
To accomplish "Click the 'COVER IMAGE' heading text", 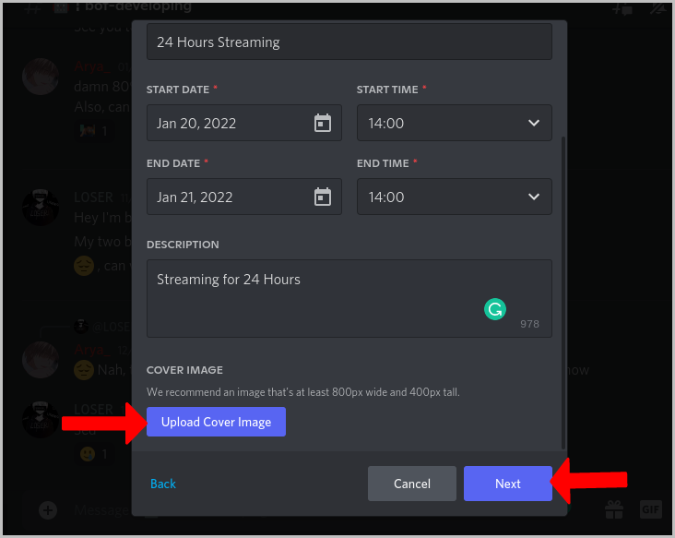I will [185, 370].
